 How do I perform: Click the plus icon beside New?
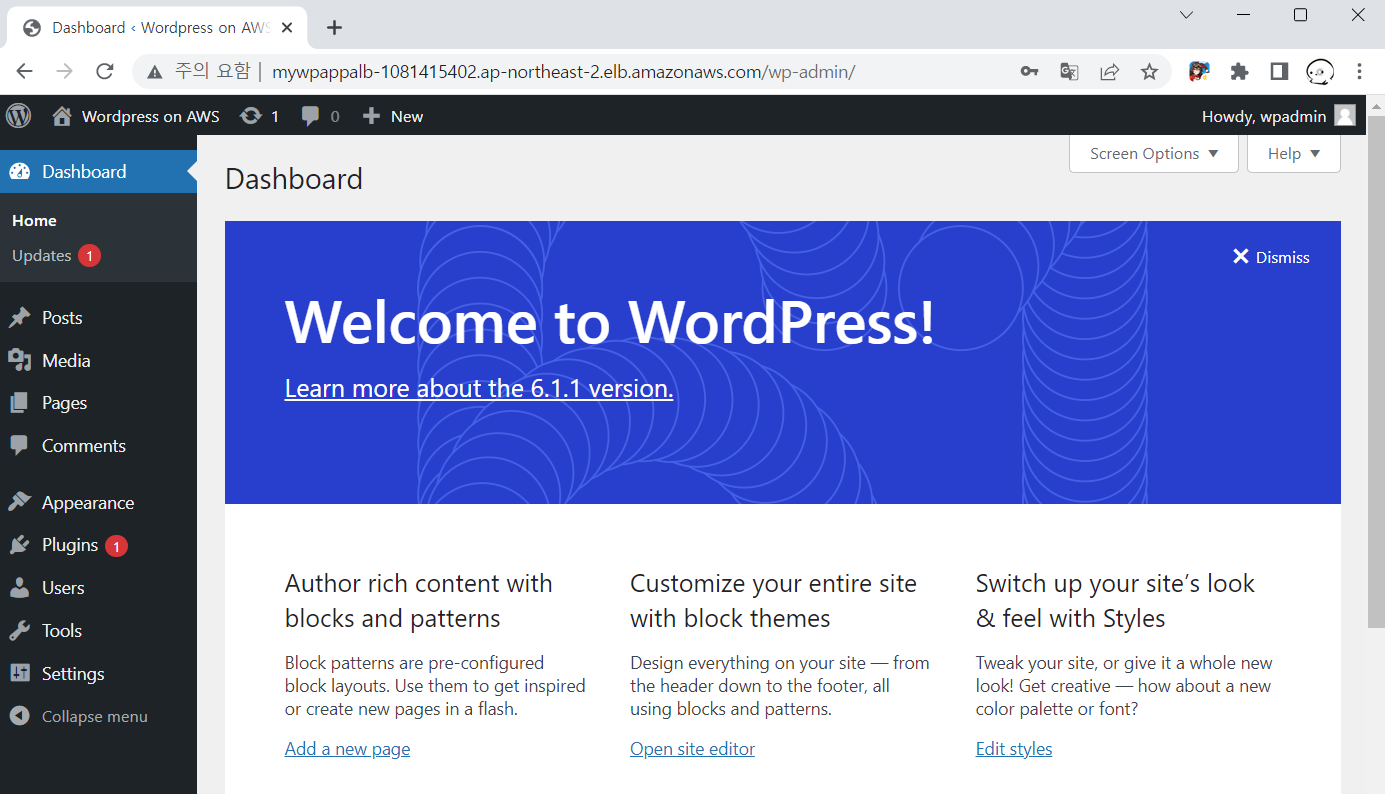(x=371, y=116)
